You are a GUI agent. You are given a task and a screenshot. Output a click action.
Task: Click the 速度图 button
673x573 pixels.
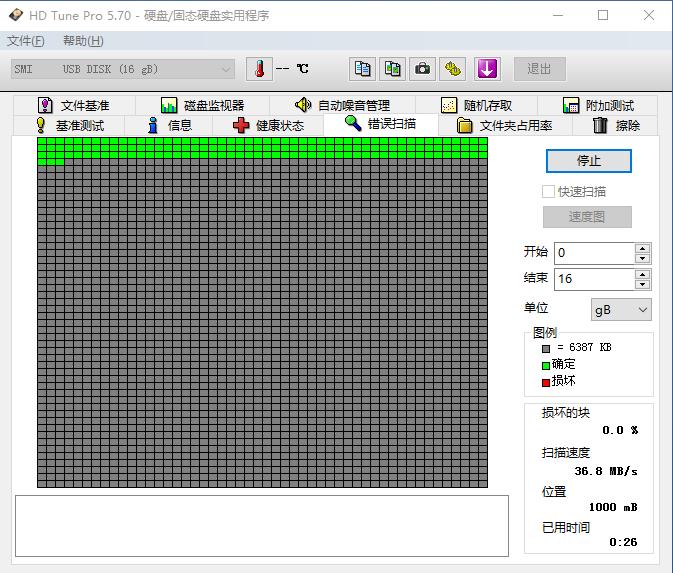click(587, 217)
